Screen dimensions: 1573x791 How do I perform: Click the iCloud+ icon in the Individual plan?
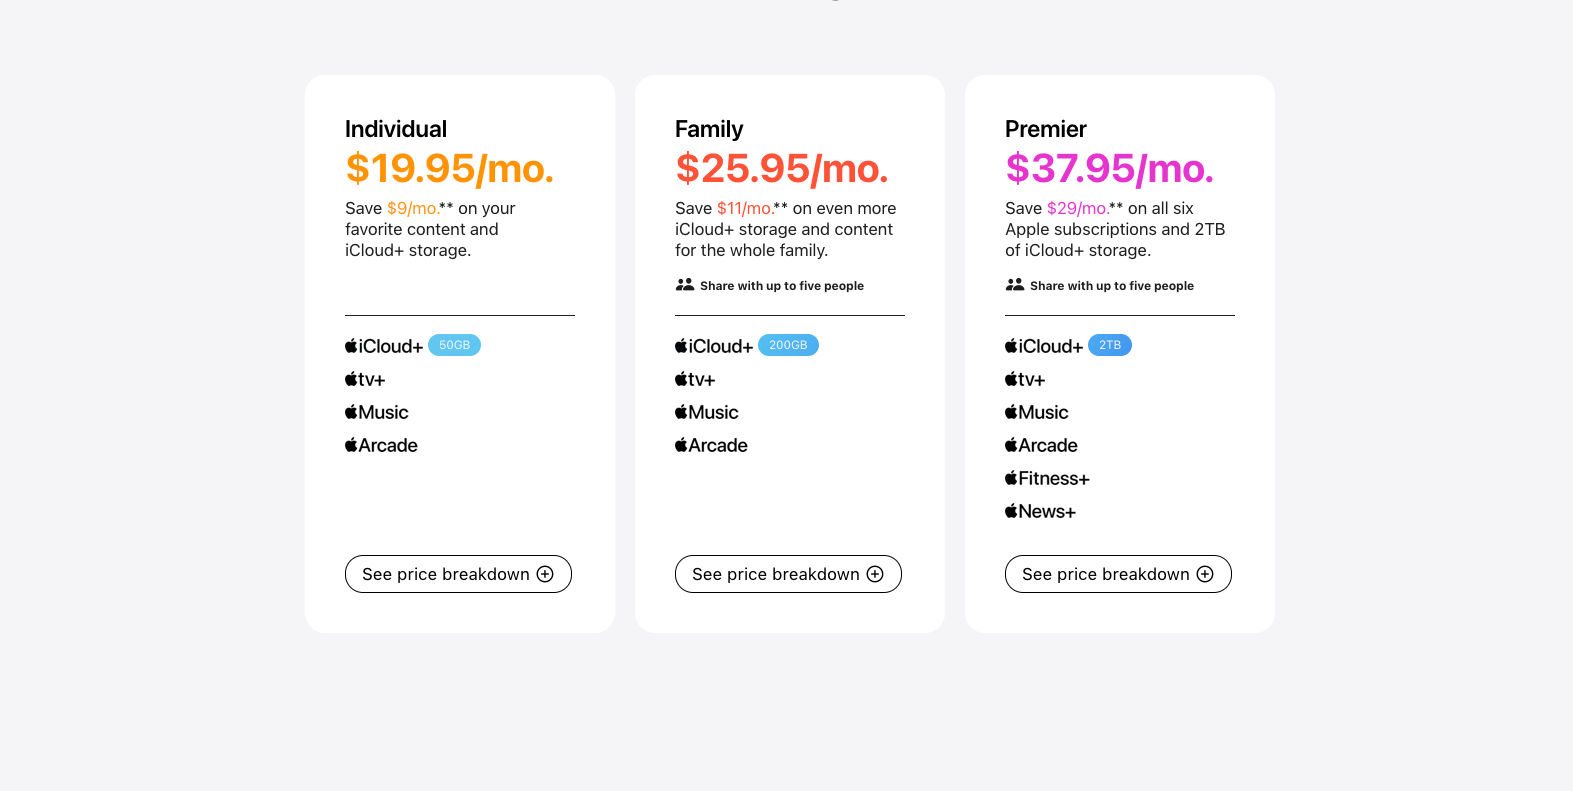[350, 345]
